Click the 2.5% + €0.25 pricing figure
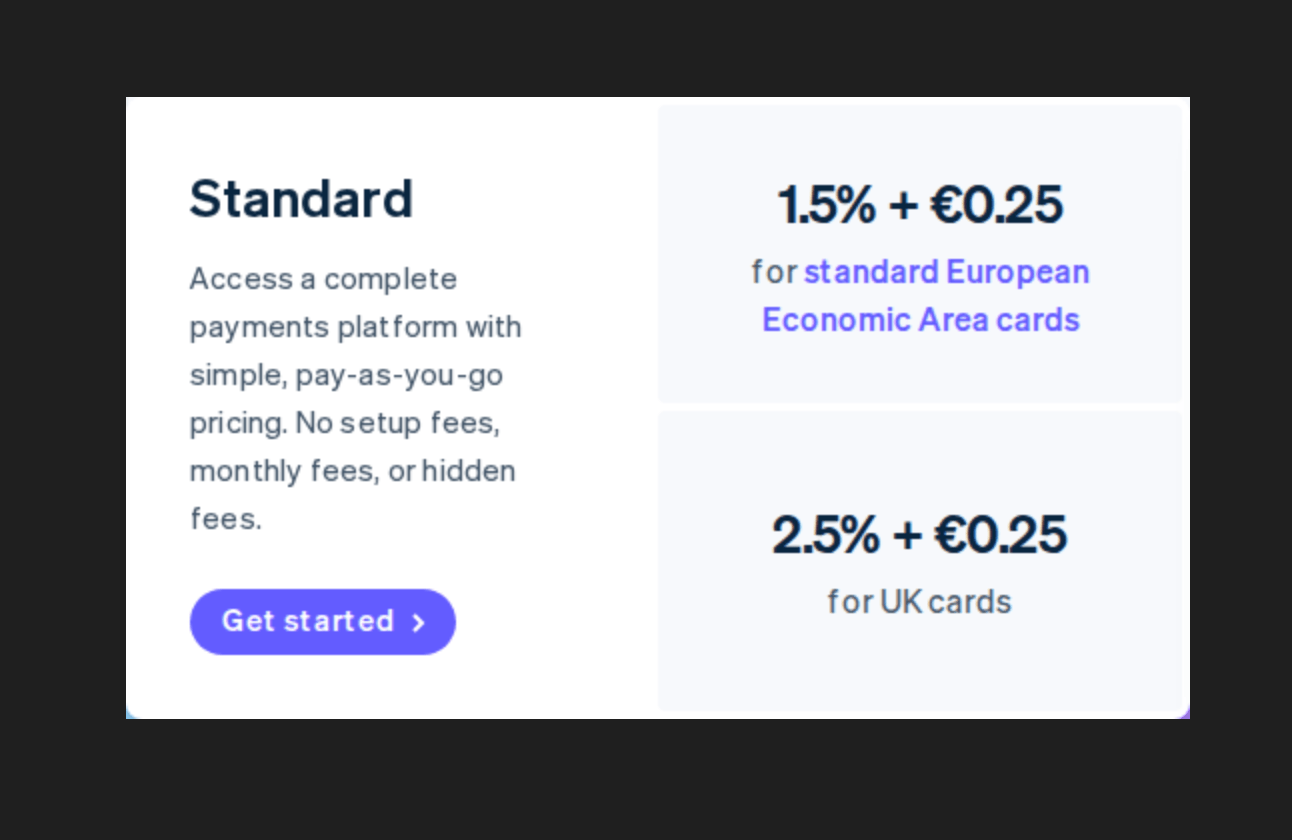 [x=919, y=534]
